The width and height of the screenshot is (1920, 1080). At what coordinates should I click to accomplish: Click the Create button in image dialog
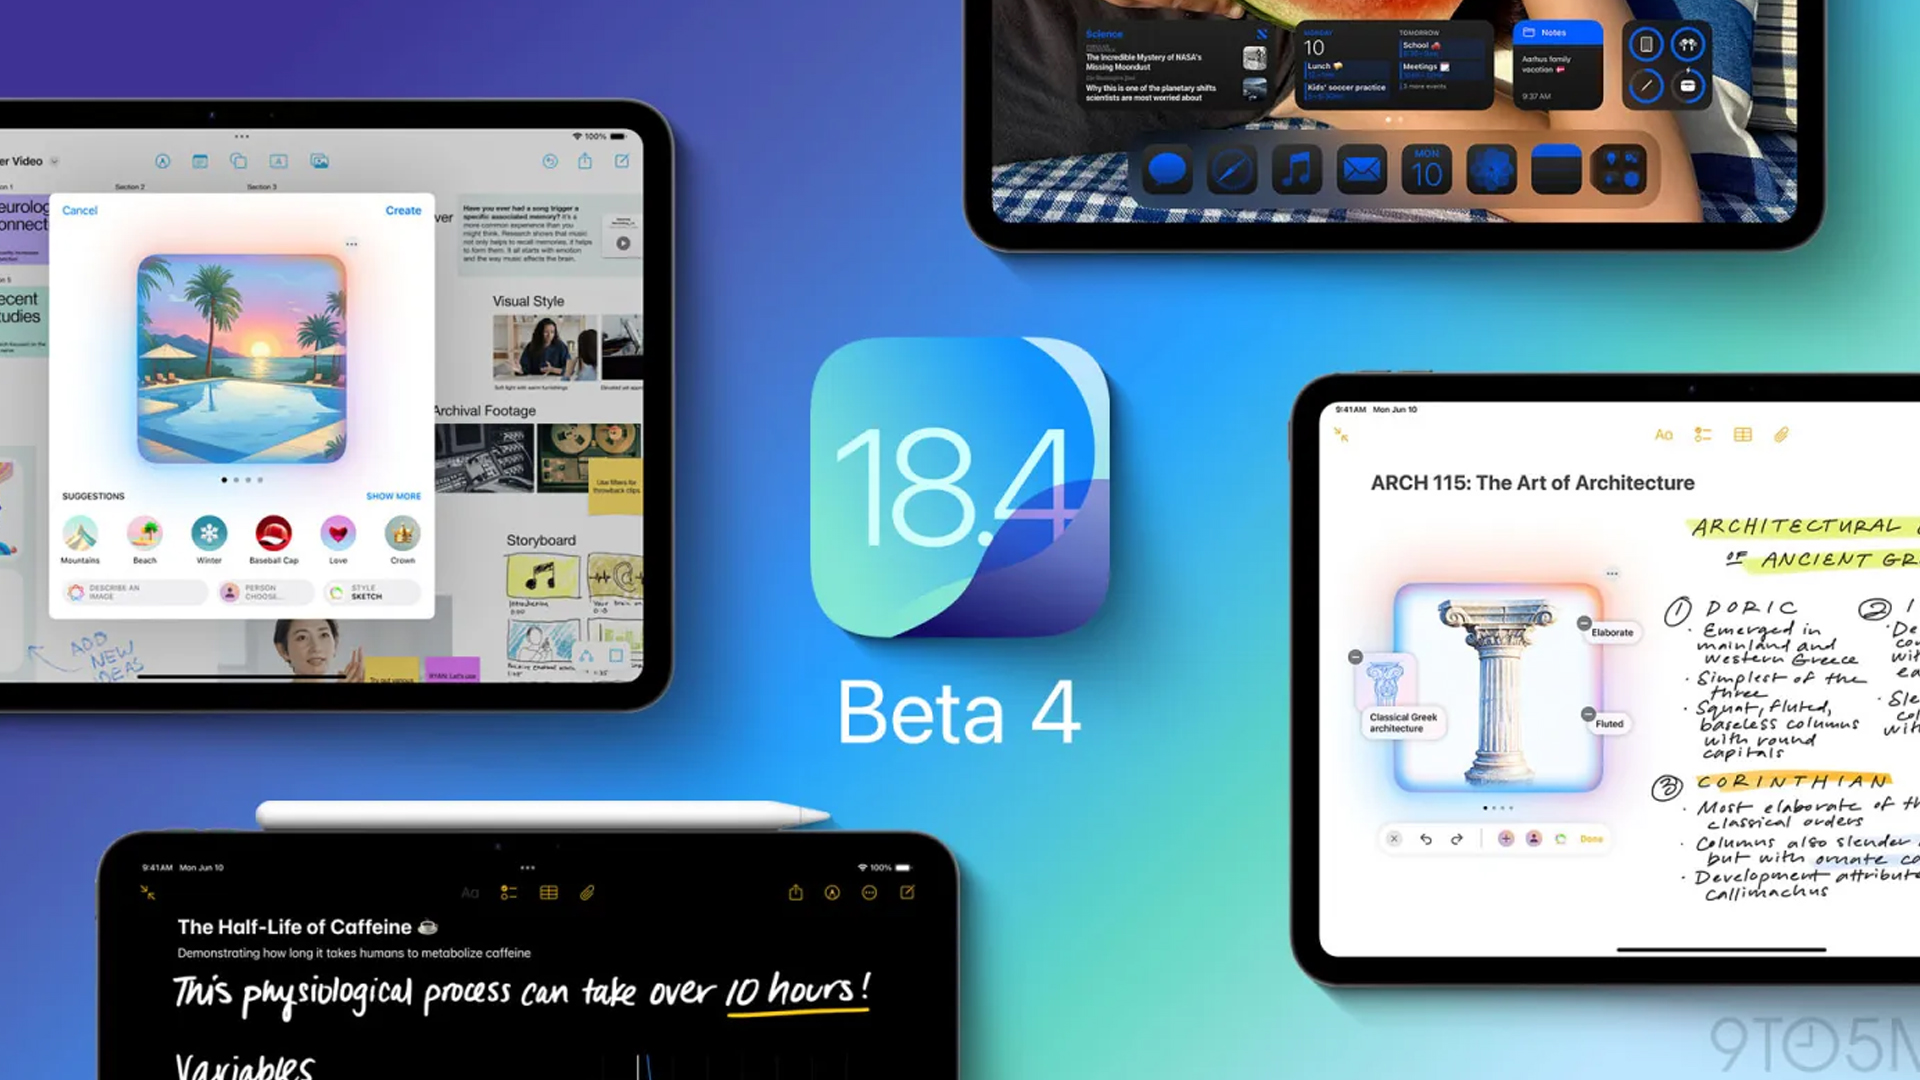pos(404,210)
